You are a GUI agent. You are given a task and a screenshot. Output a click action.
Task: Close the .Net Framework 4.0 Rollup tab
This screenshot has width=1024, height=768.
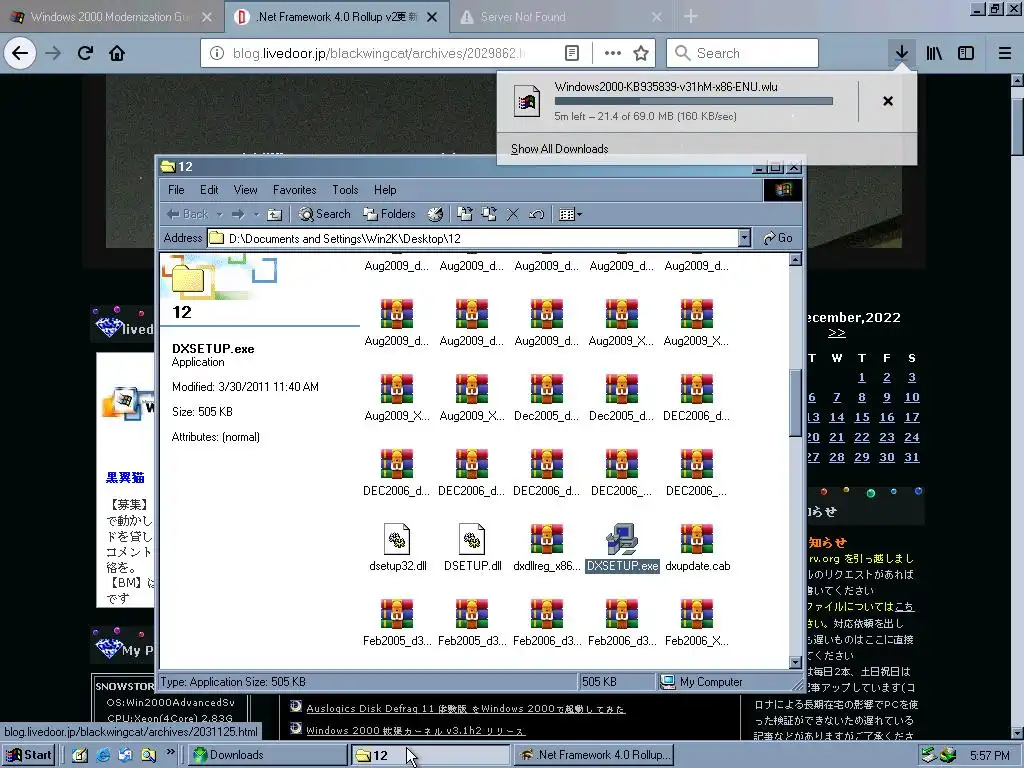pos(432,17)
